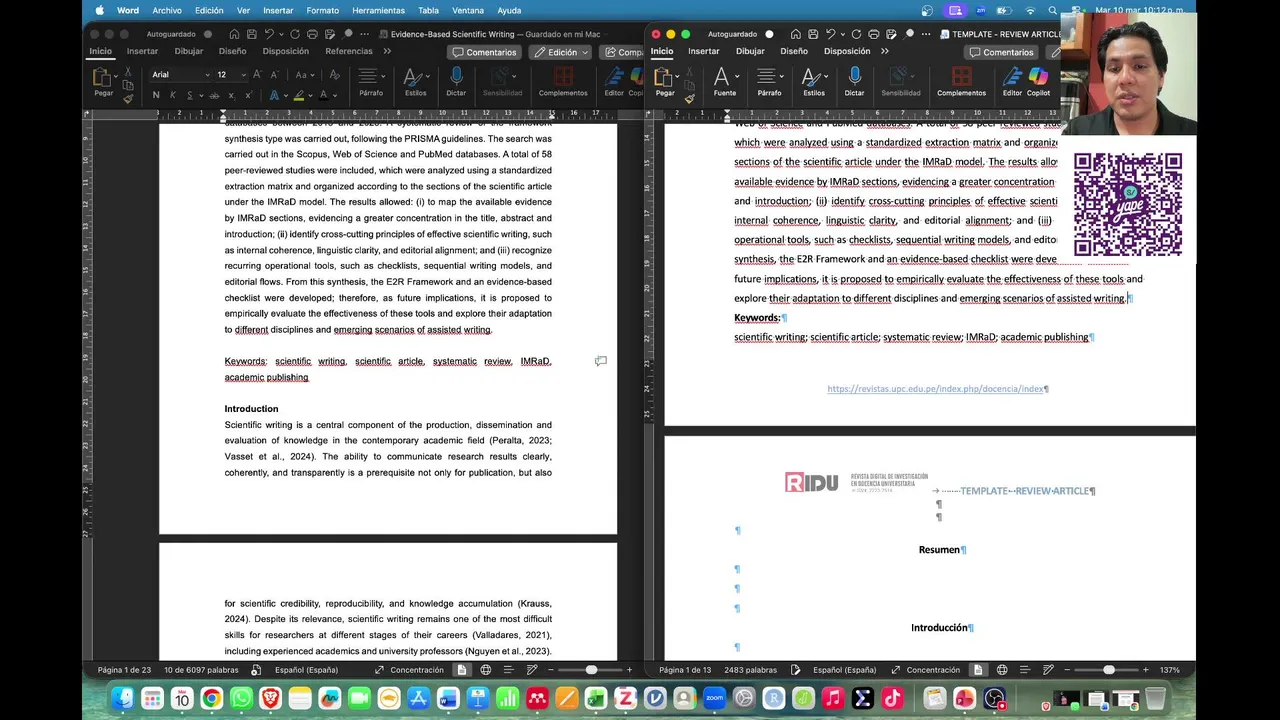Screen dimensions: 1280x720
Task: Click Cut scissors icon in left window
Action: coord(128,72)
